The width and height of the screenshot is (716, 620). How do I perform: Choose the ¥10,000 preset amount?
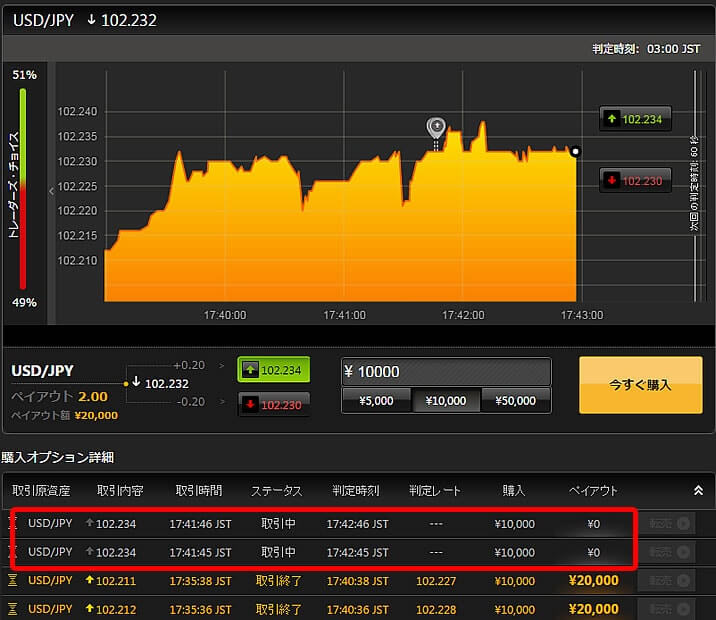click(446, 401)
